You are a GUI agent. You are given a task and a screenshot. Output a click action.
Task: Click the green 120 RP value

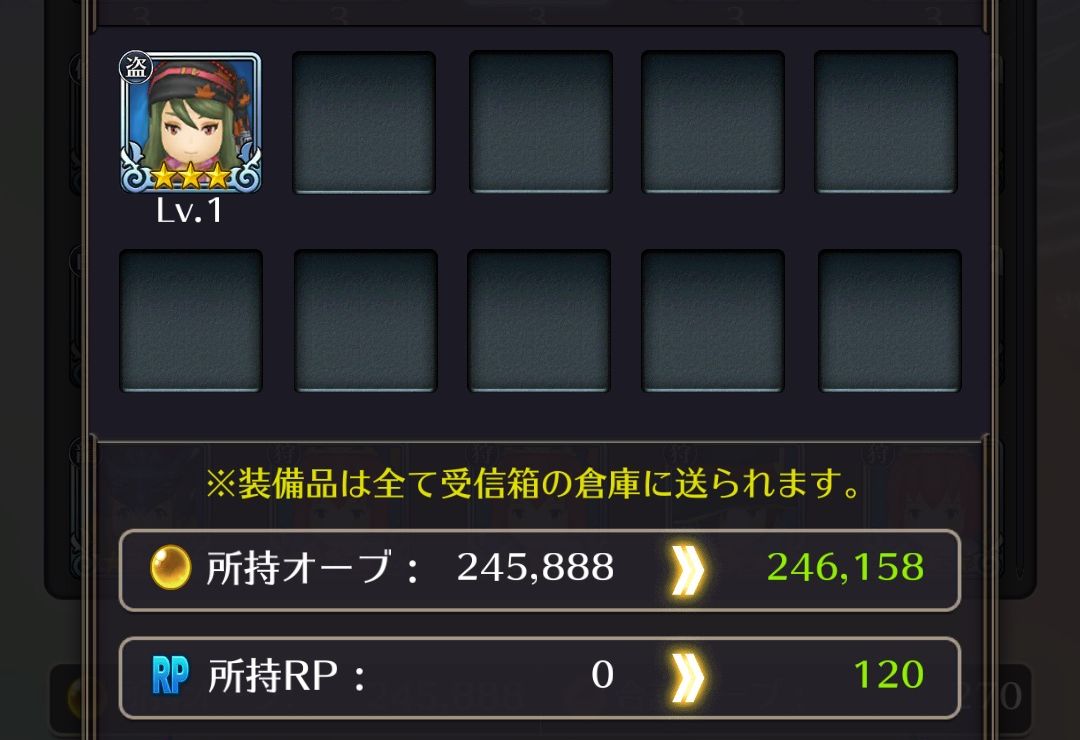889,675
